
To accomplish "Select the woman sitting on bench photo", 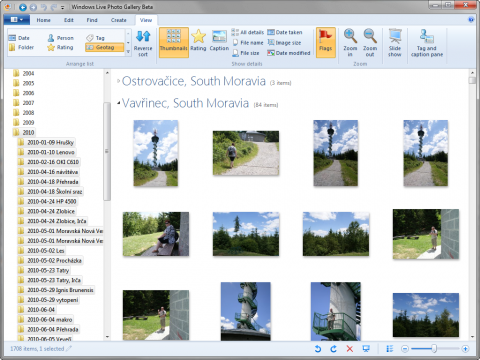I will (x=156, y=234).
